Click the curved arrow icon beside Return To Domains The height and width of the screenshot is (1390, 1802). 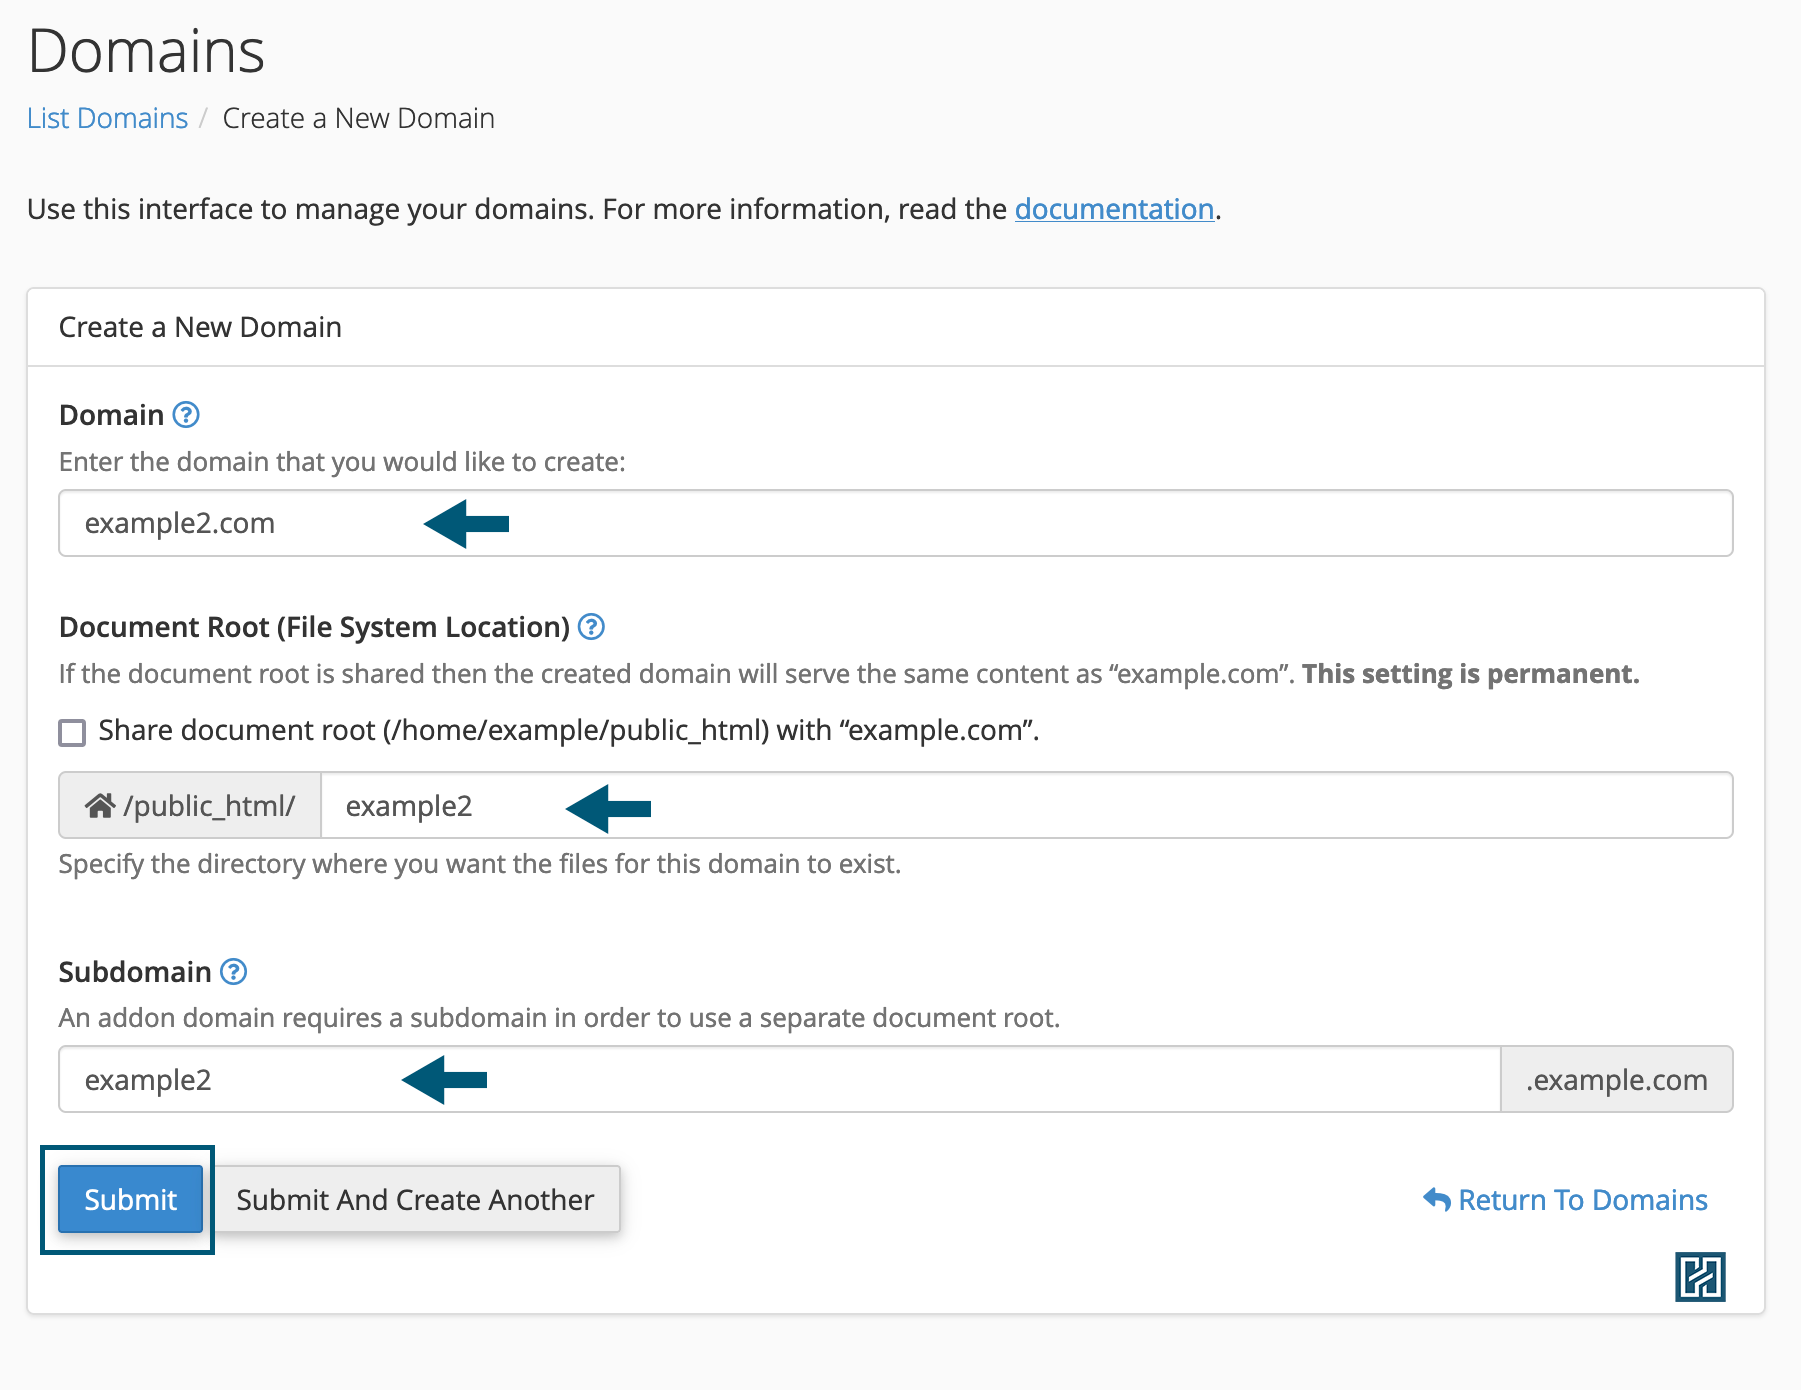point(1436,1199)
